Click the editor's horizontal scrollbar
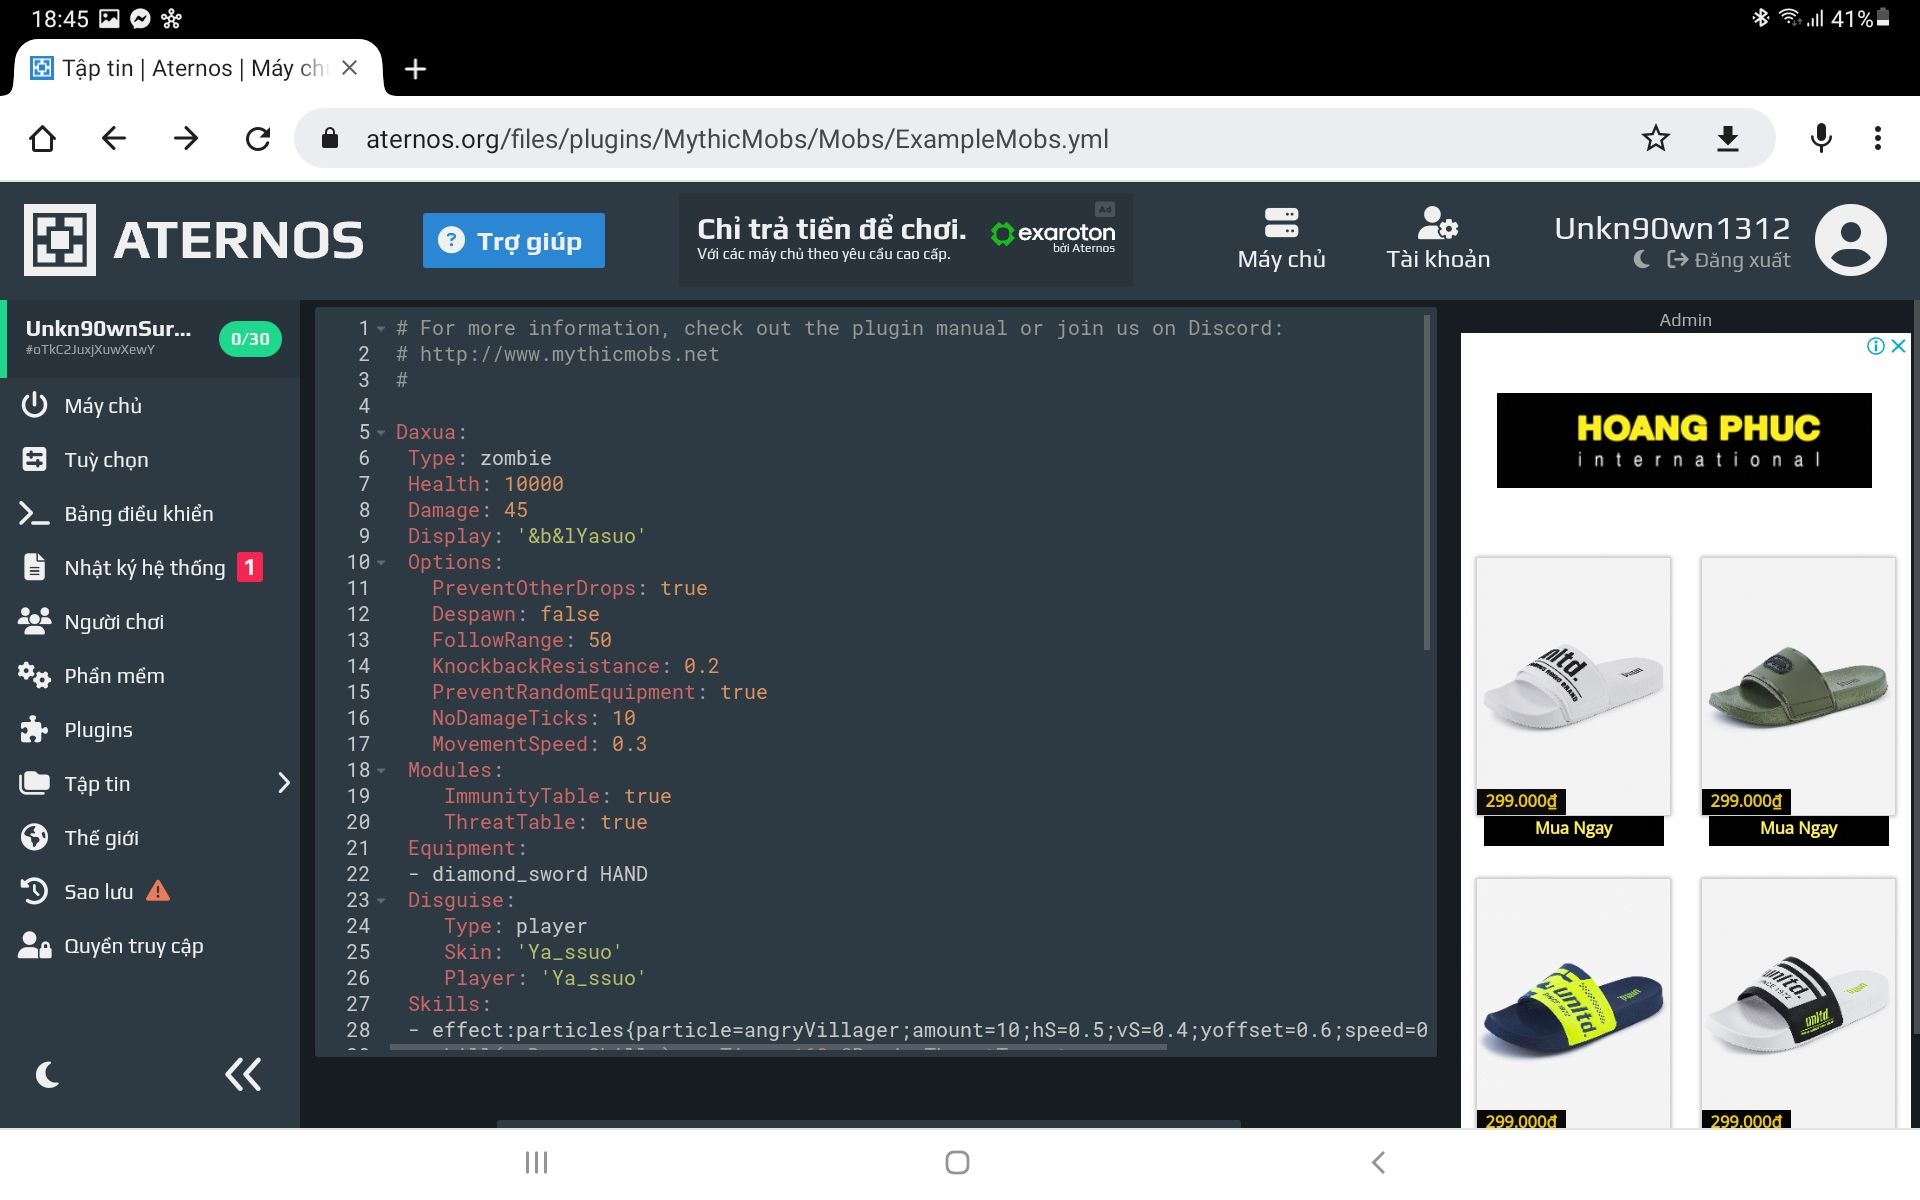This screenshot has width=1920, height=1200. click(x=777, y=1048)
